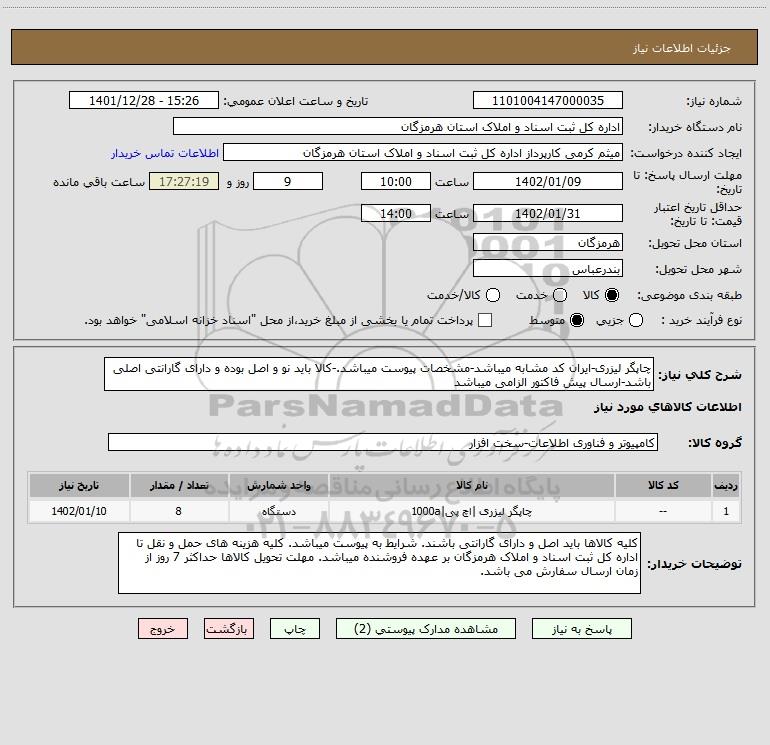Click the delivery province field هرمزگان
Screen dimensions: 770x745
(548, 243)
